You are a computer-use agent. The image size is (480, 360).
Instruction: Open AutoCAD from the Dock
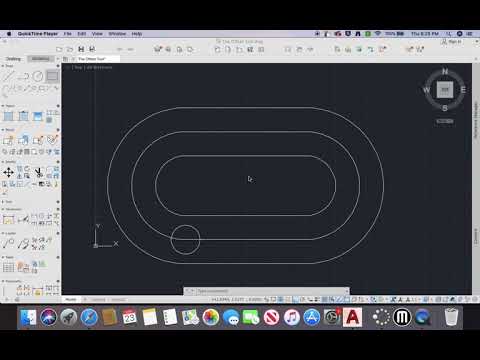352,317
